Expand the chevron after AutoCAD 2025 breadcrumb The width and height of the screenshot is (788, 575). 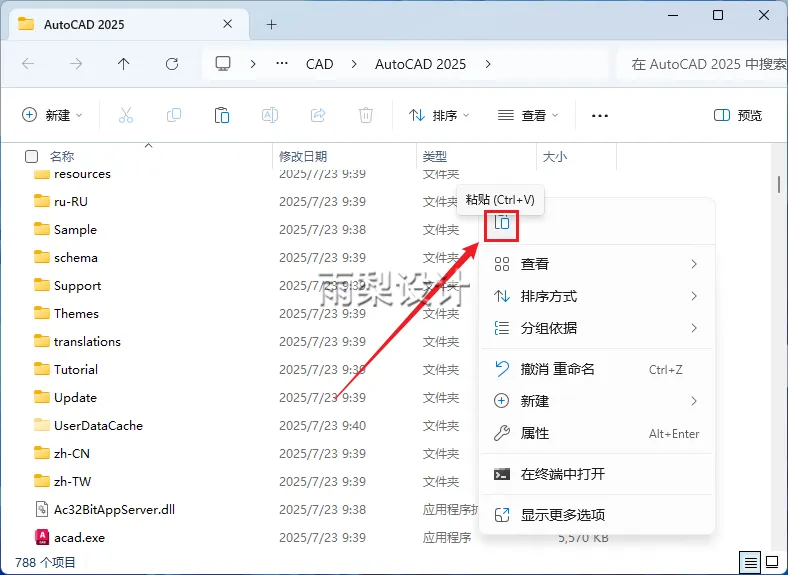coord(488,64)
